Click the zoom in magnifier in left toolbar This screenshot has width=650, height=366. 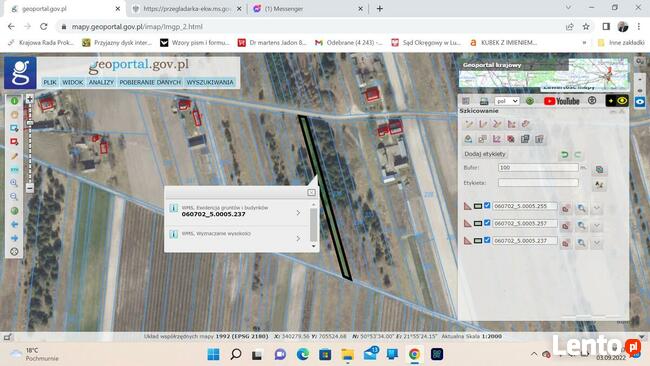14,183
